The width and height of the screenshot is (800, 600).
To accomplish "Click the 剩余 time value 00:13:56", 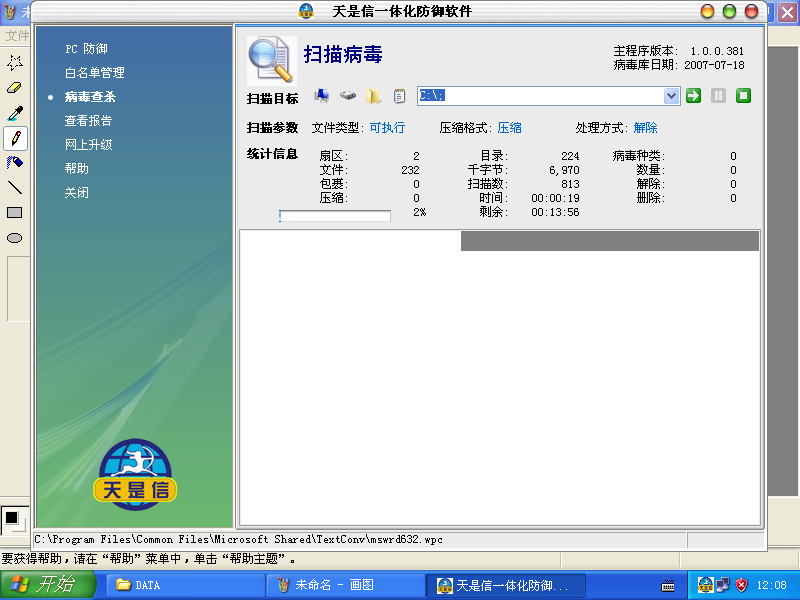I will (x=556, y=212).
